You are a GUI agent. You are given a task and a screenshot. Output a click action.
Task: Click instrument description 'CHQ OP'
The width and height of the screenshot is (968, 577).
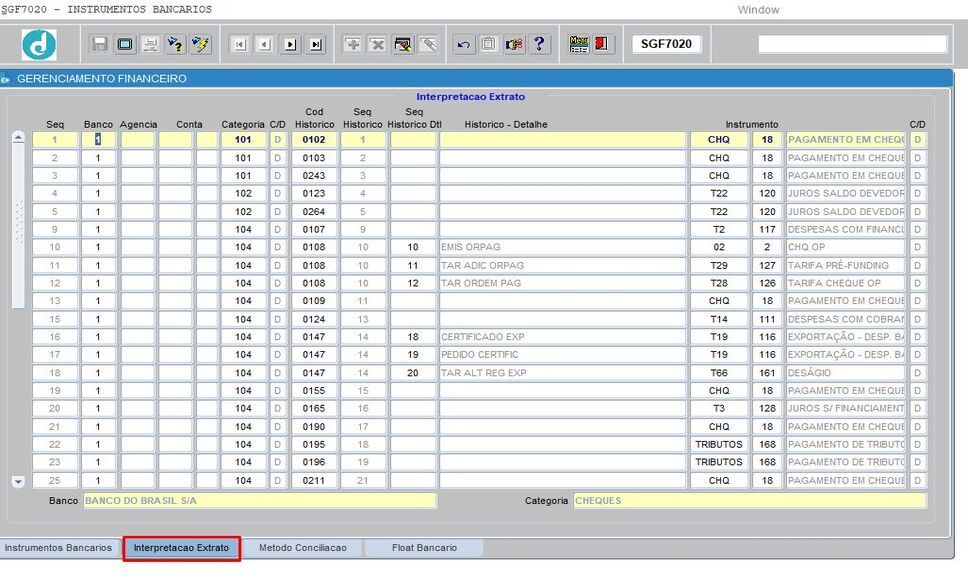pyautogui.click(x=846, y=247)
